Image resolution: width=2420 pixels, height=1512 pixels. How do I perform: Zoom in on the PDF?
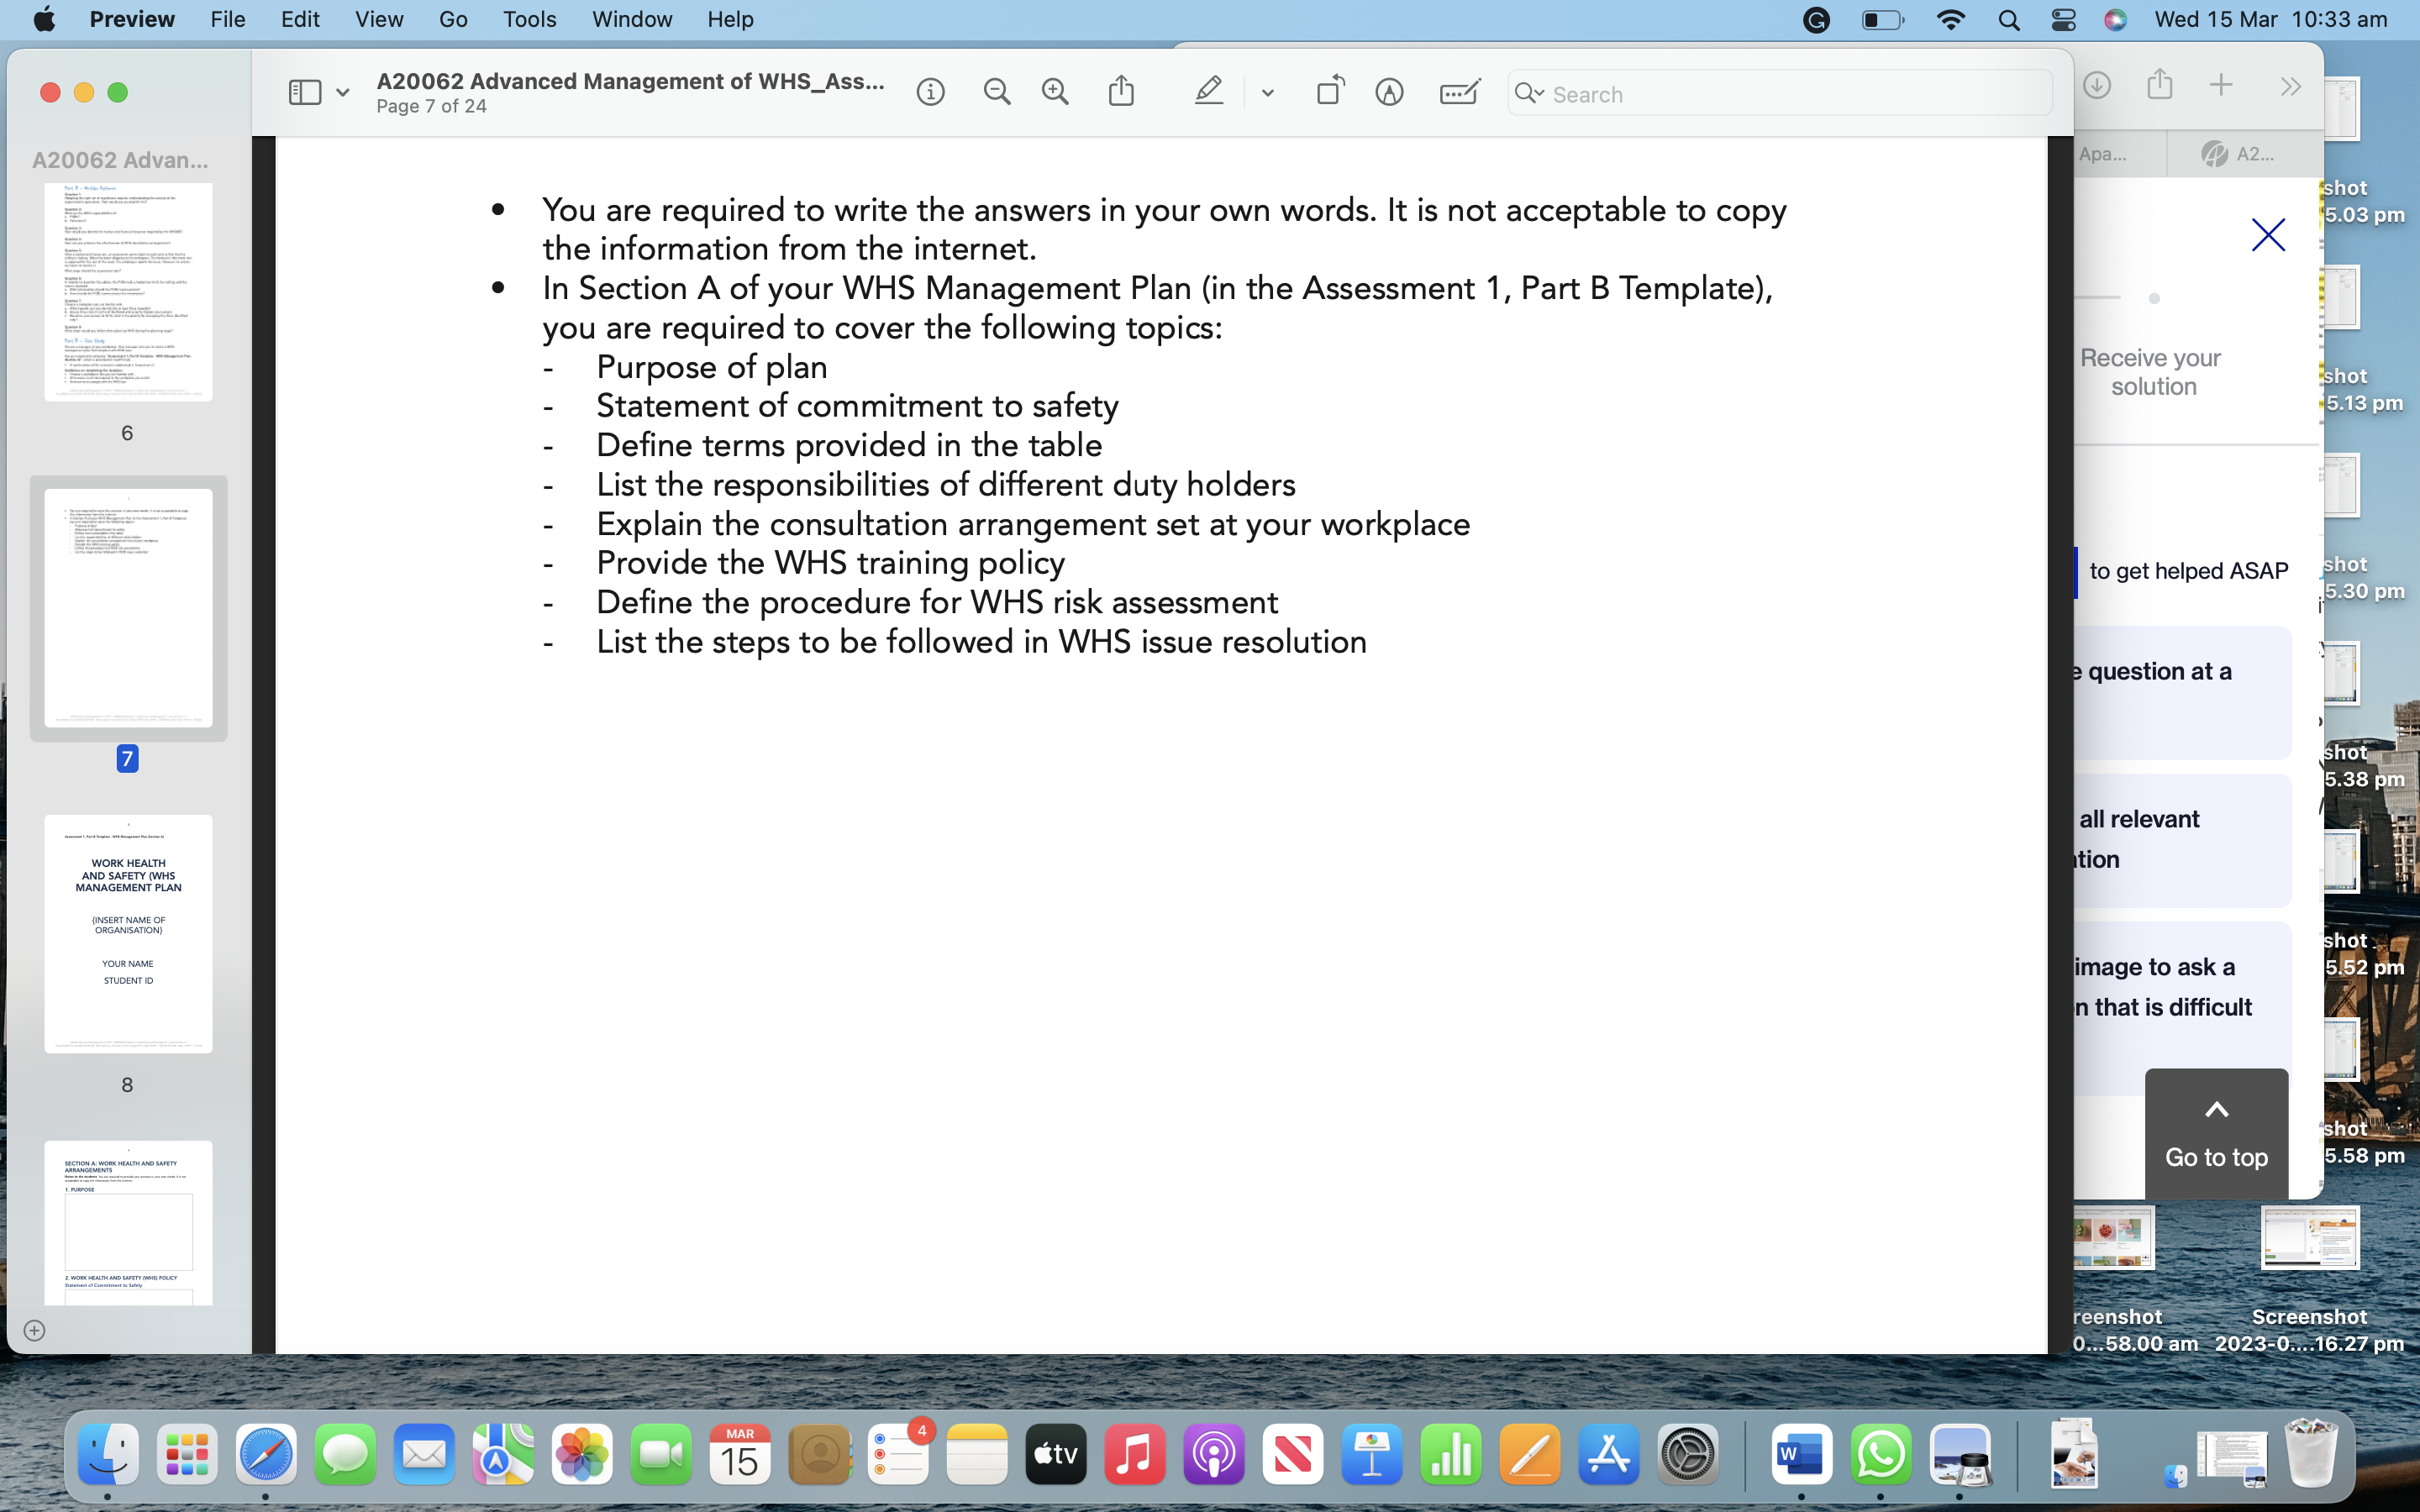point(1056,91)
